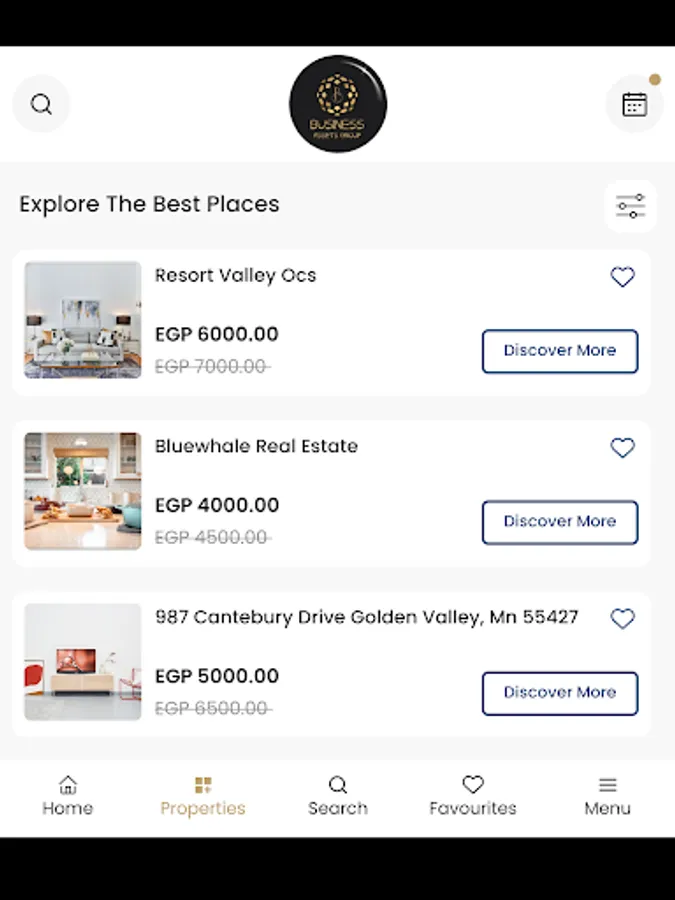Tap the search magnifier icon in header
This screenshot has width=675, height=900.
coord(41,104)
